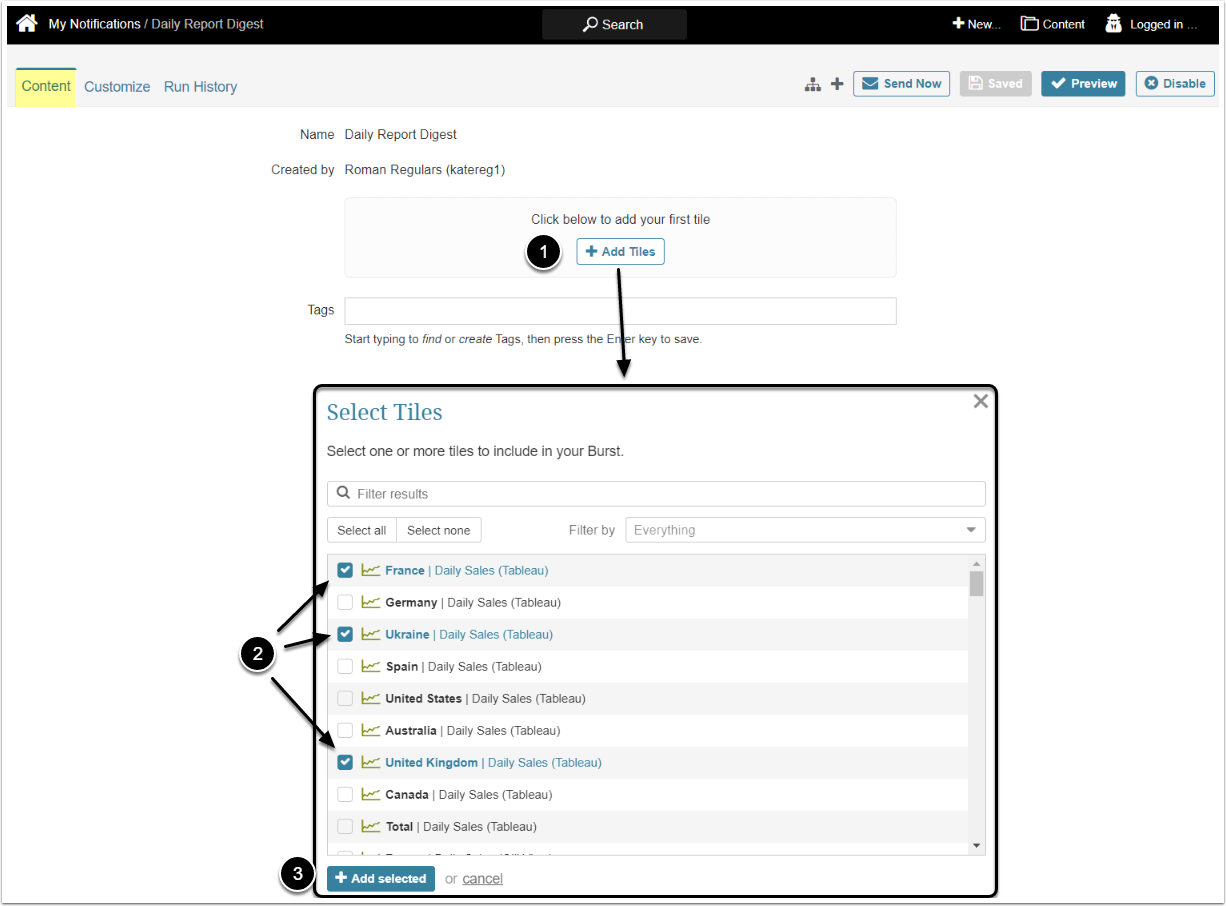Check the Germany Daily Sales checkbox

point(345,602)
